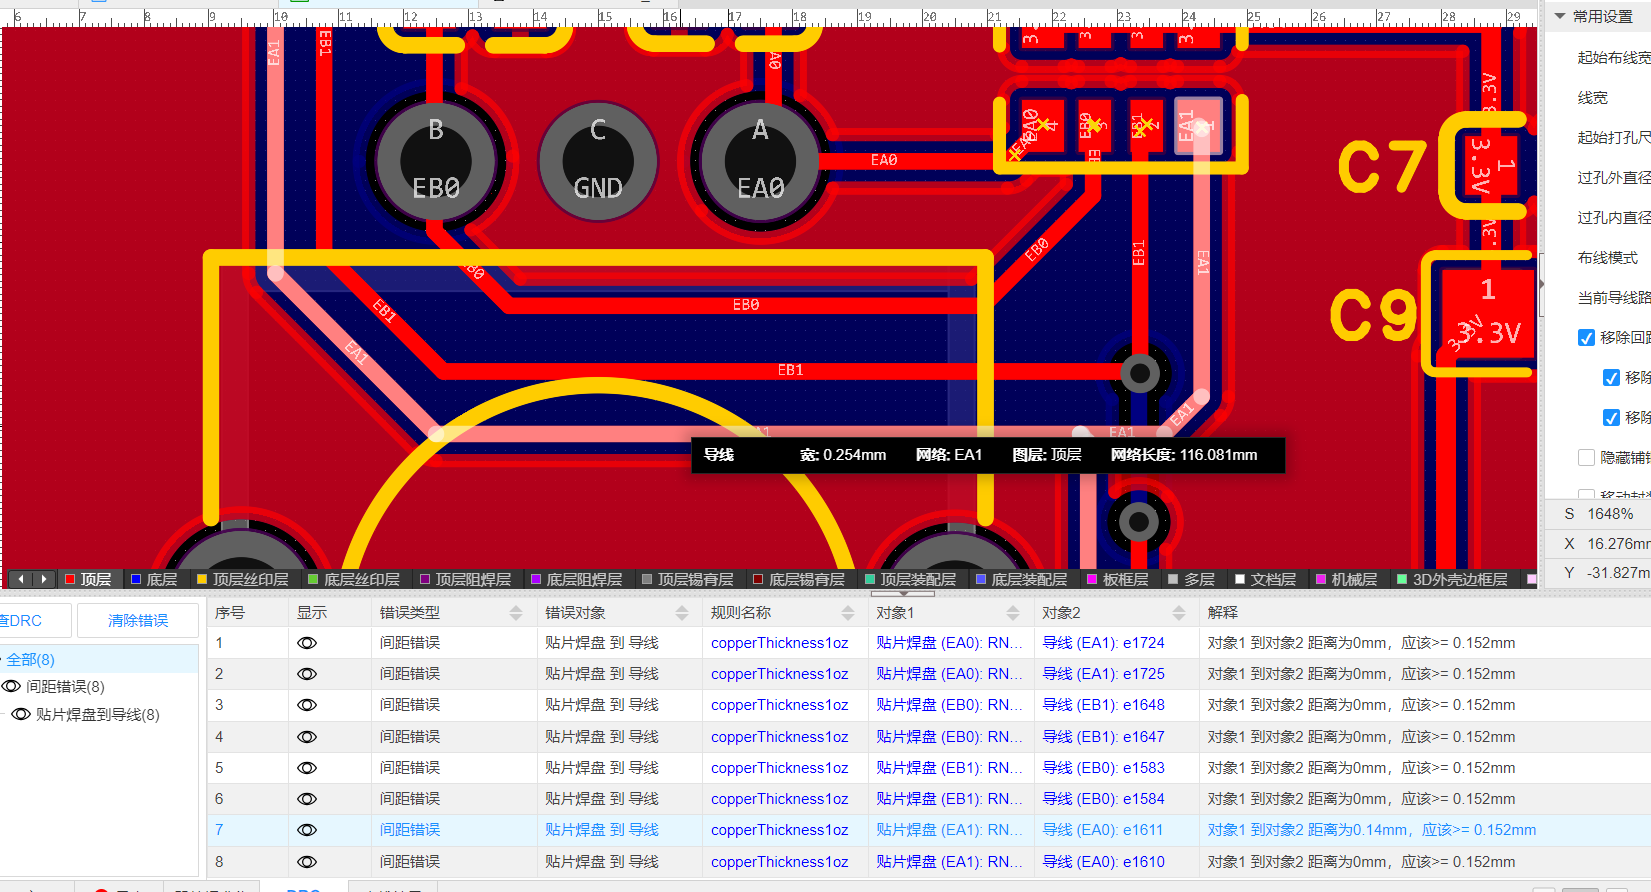Toggle visibility eye for DRC error row 5
Screen dimensions: 1651x892
coord(307,768)
